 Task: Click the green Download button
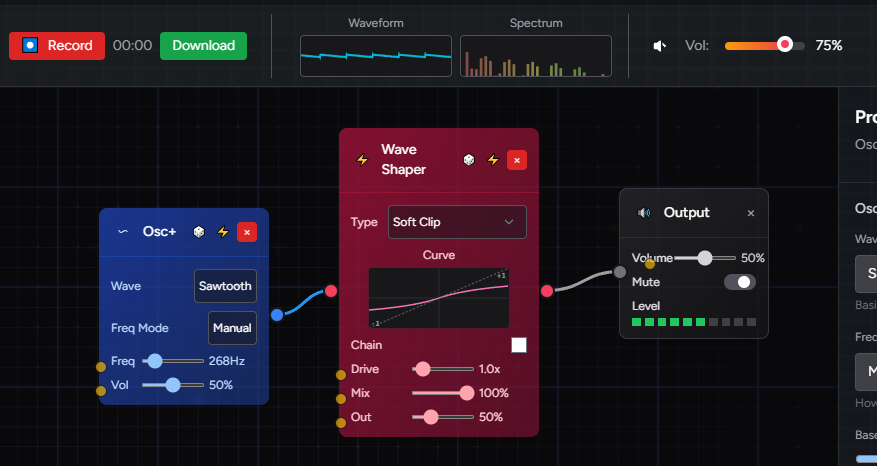[203, 46]
